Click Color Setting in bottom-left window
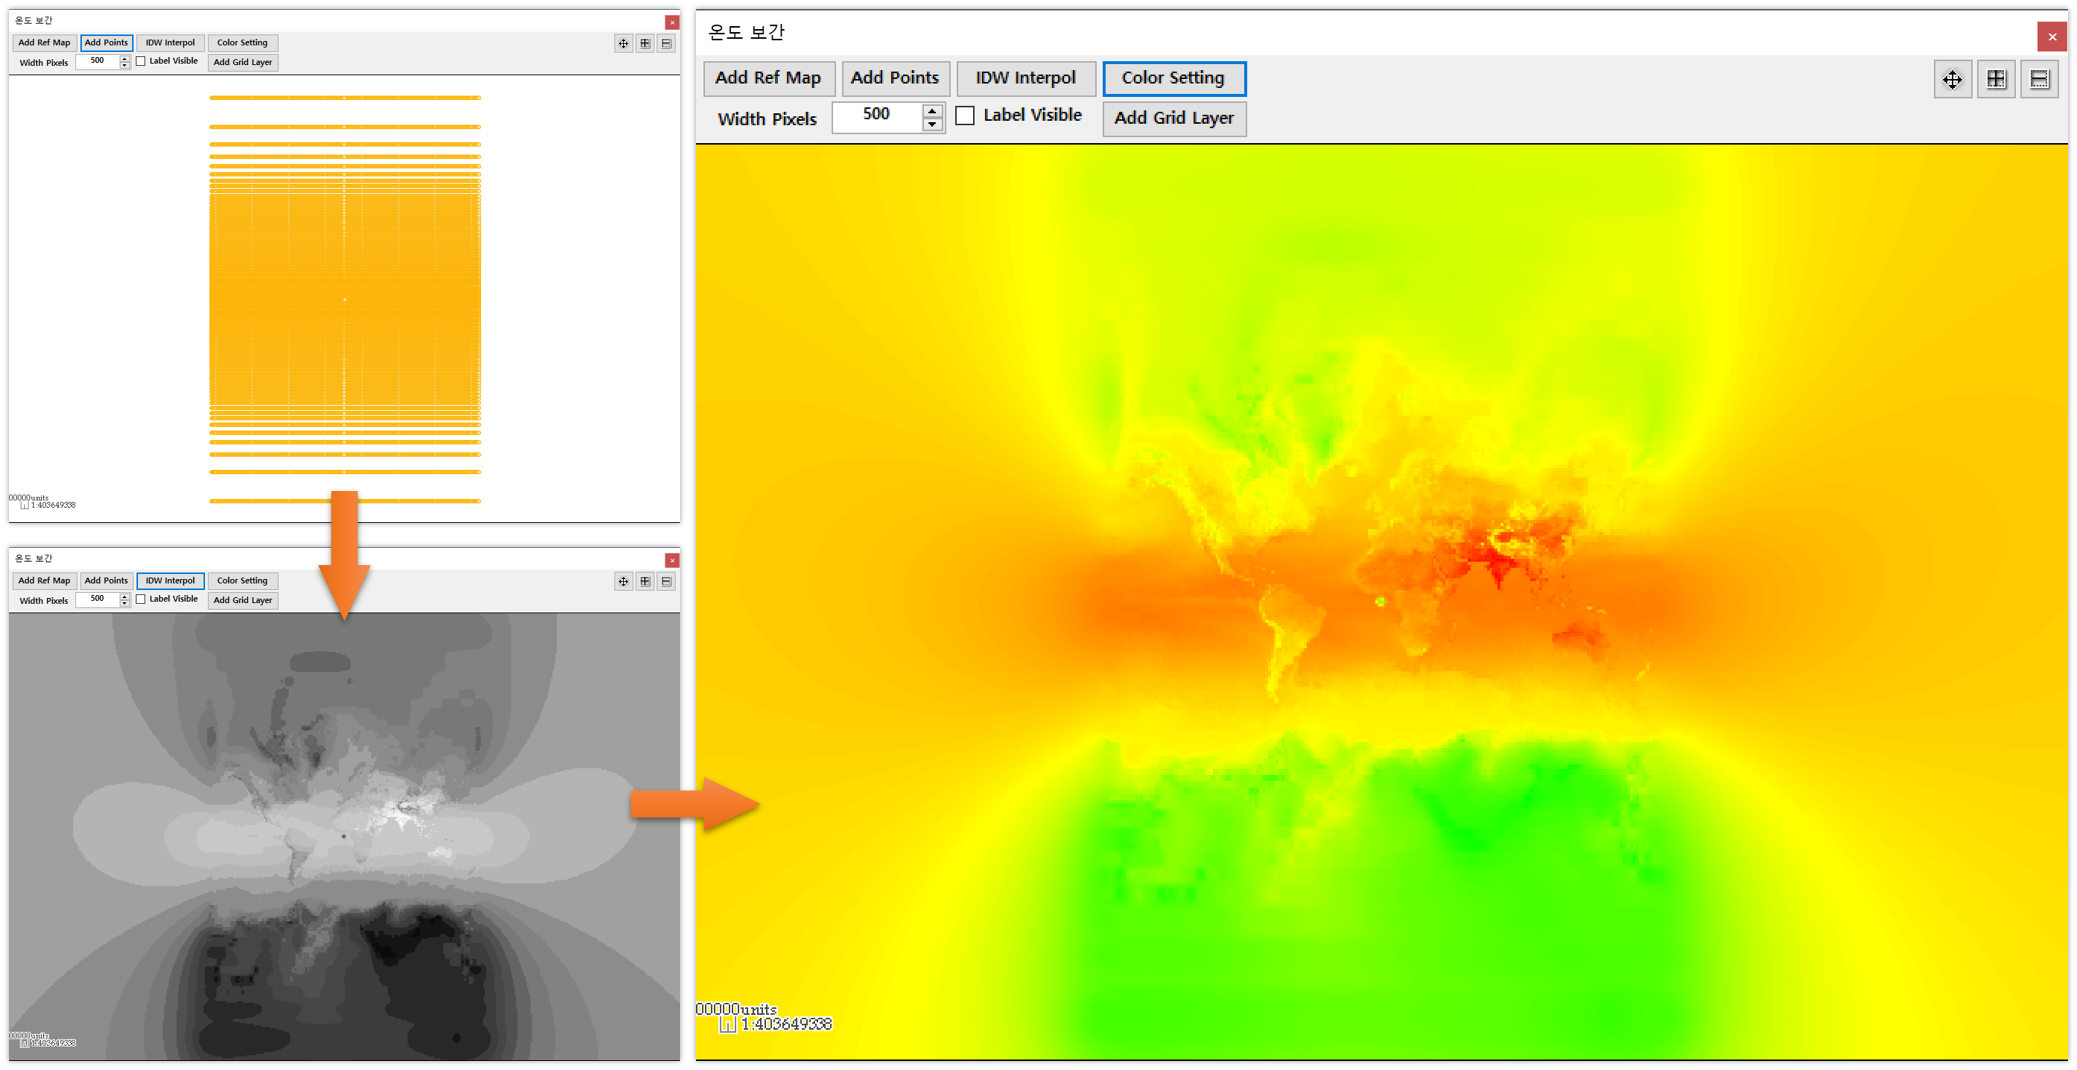Viewport: 2077px width, 1070px height. 242,581
